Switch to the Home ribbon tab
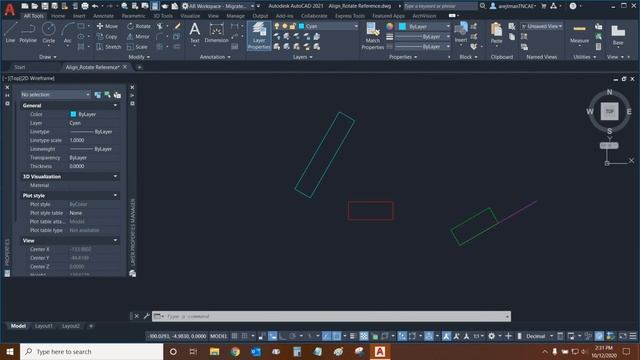 [58, 16]
